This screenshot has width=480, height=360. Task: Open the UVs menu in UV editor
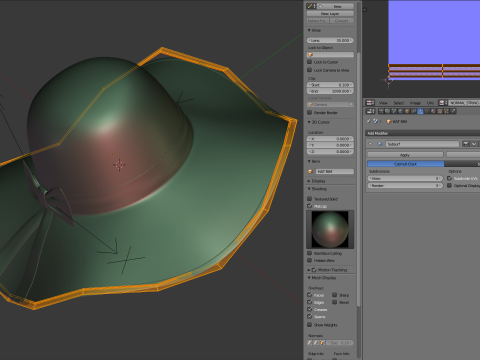430,103
